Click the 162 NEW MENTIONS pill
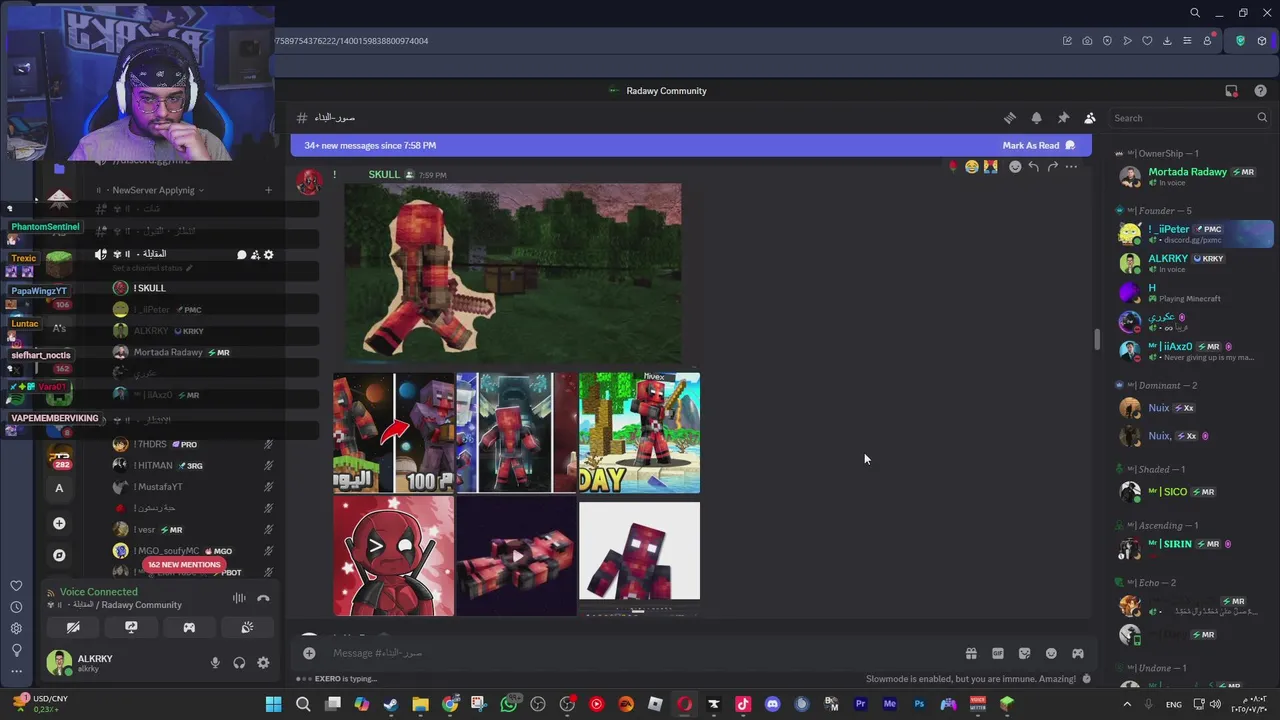Image resolution: width=1280 pixels, height=720 pixels. 184,565
